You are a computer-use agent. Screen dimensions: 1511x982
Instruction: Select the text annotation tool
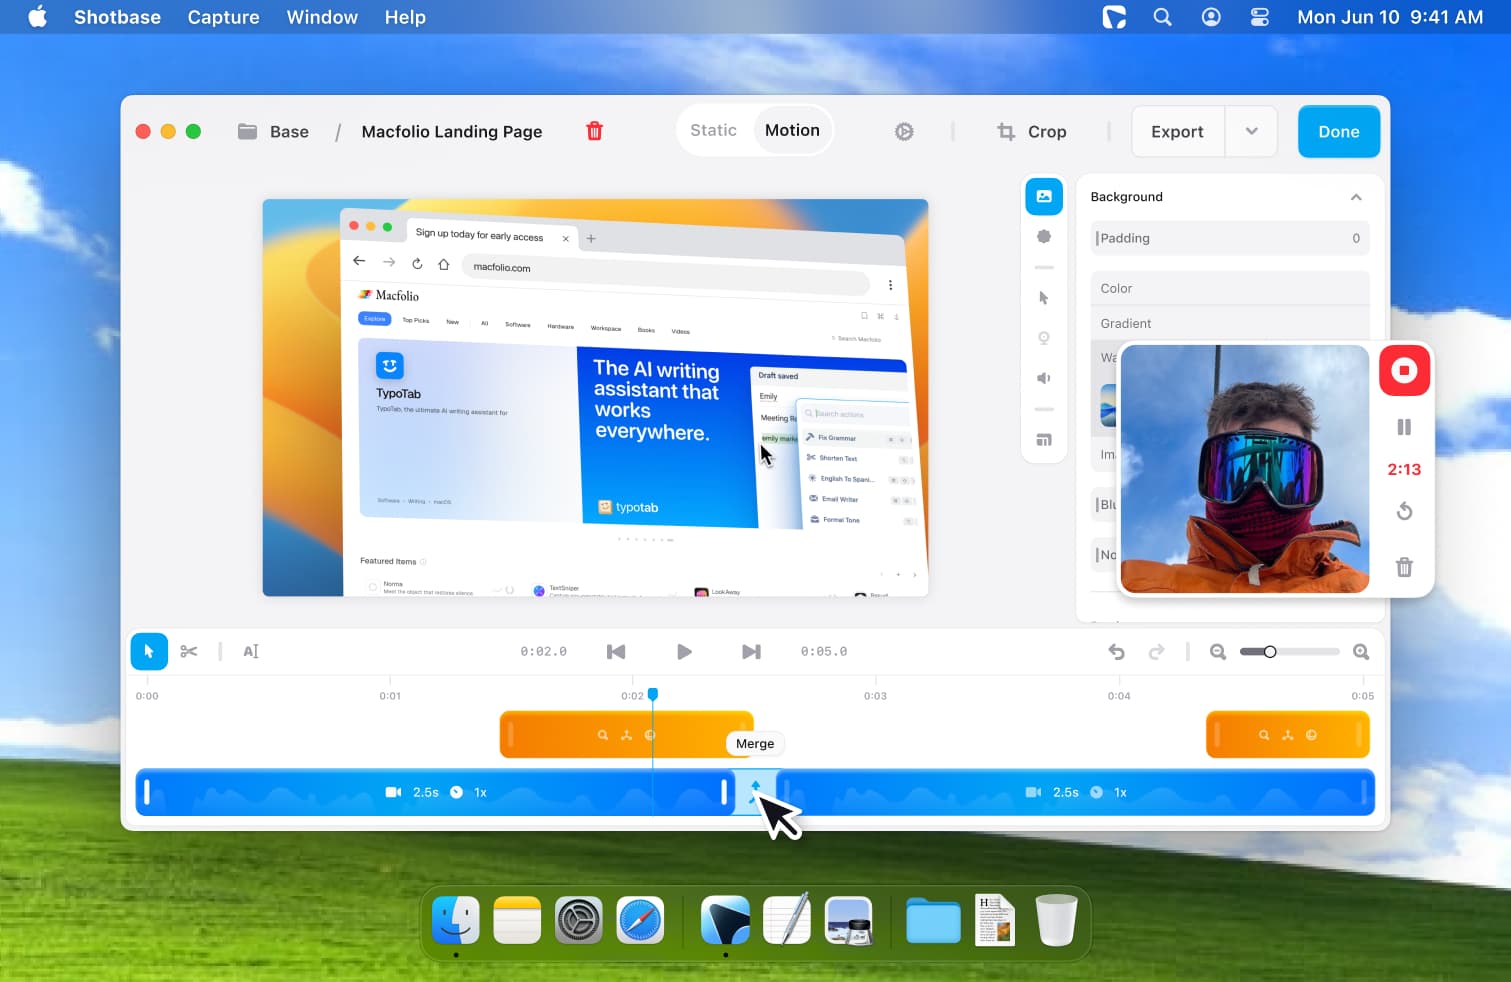point(251,652)
